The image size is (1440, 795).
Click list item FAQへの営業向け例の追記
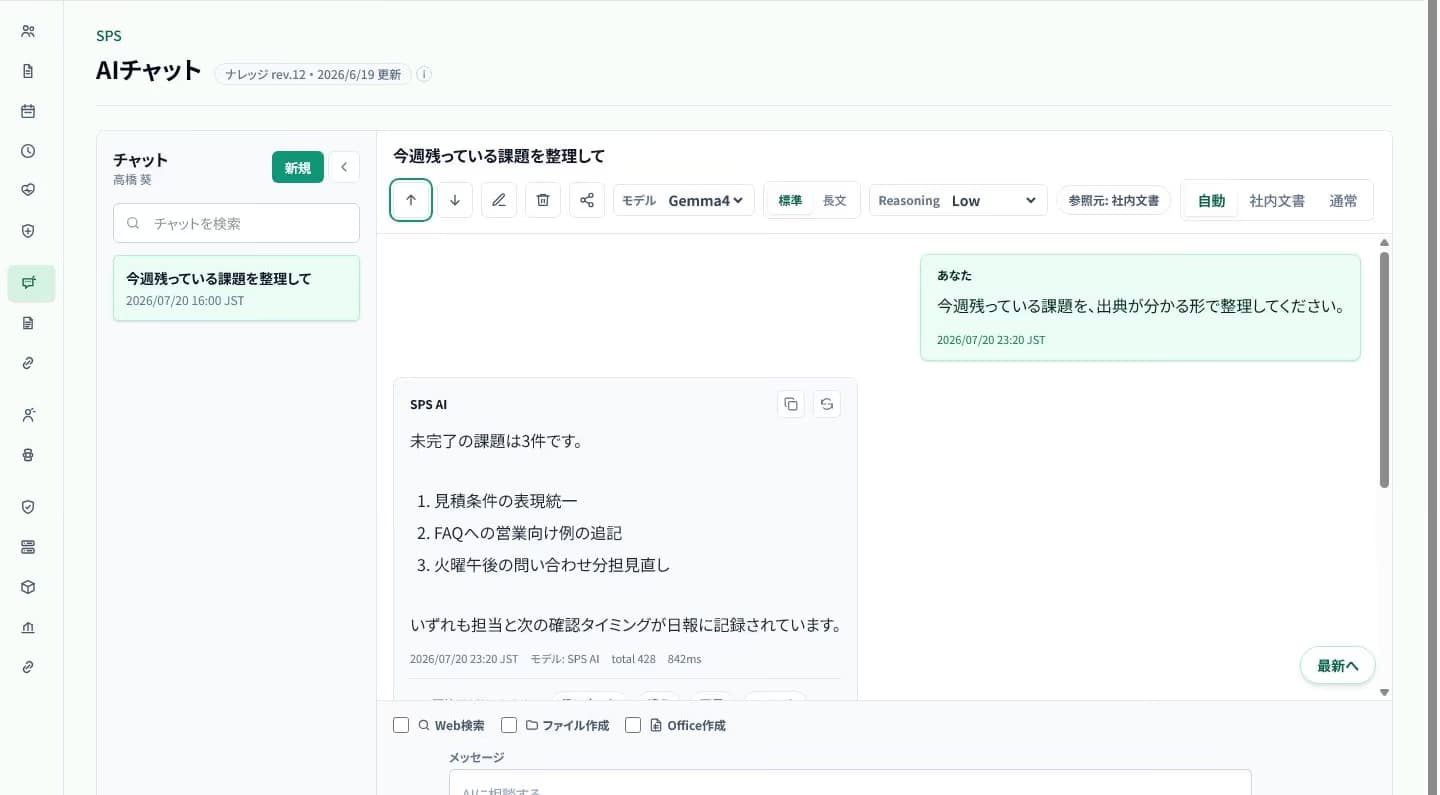[528, 533]
